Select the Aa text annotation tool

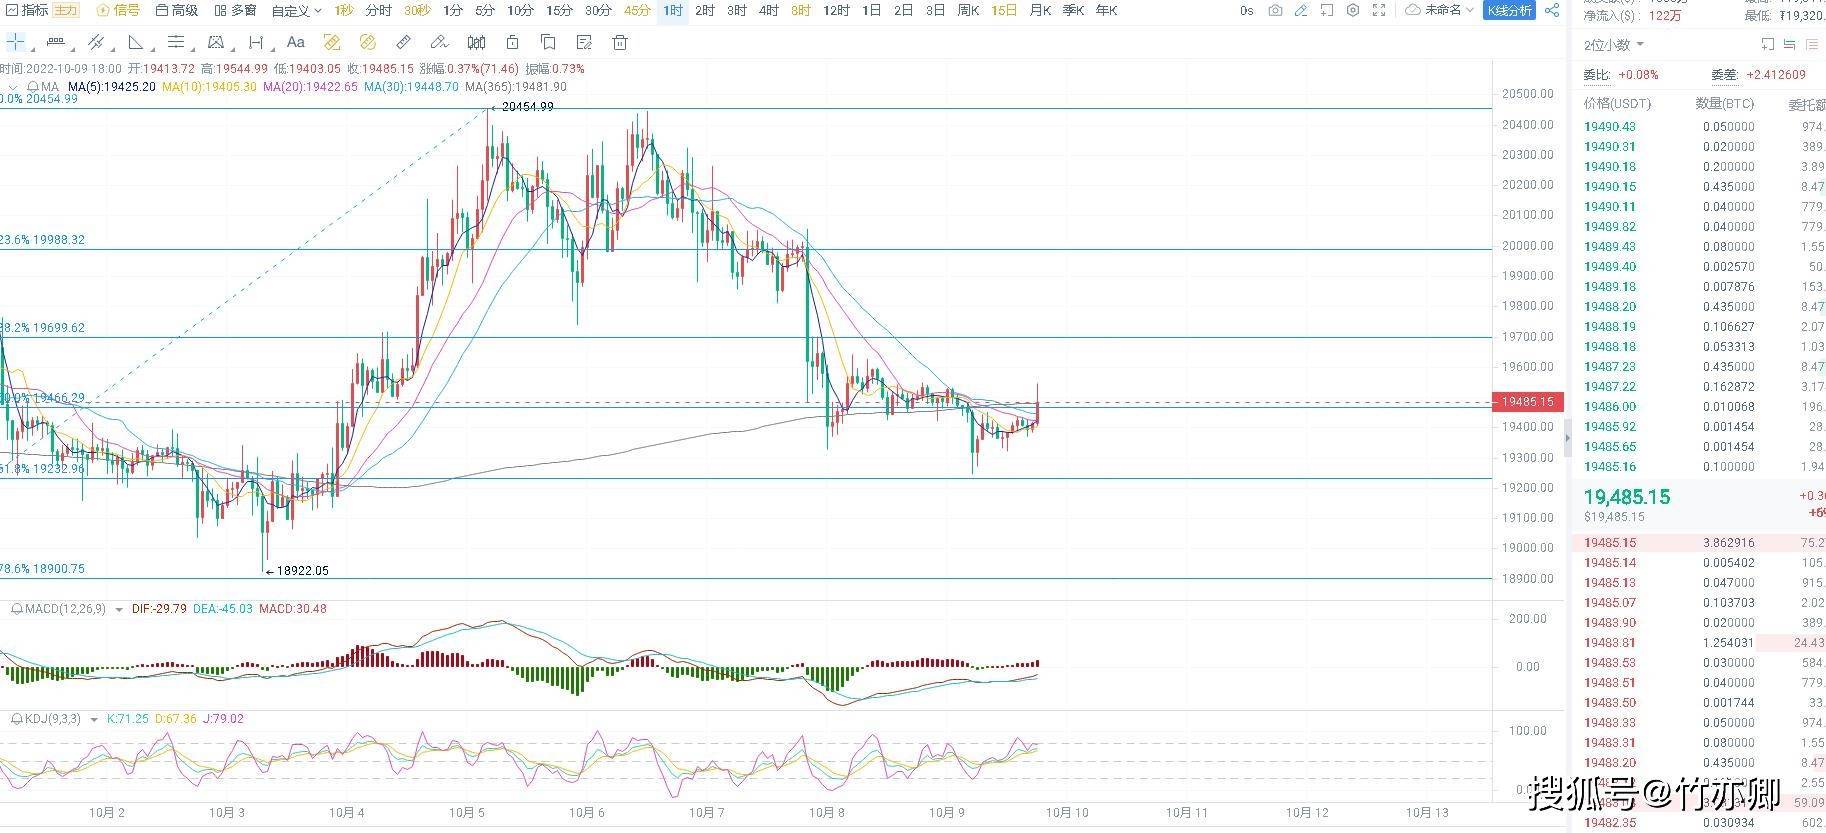(x=295, y=42)
